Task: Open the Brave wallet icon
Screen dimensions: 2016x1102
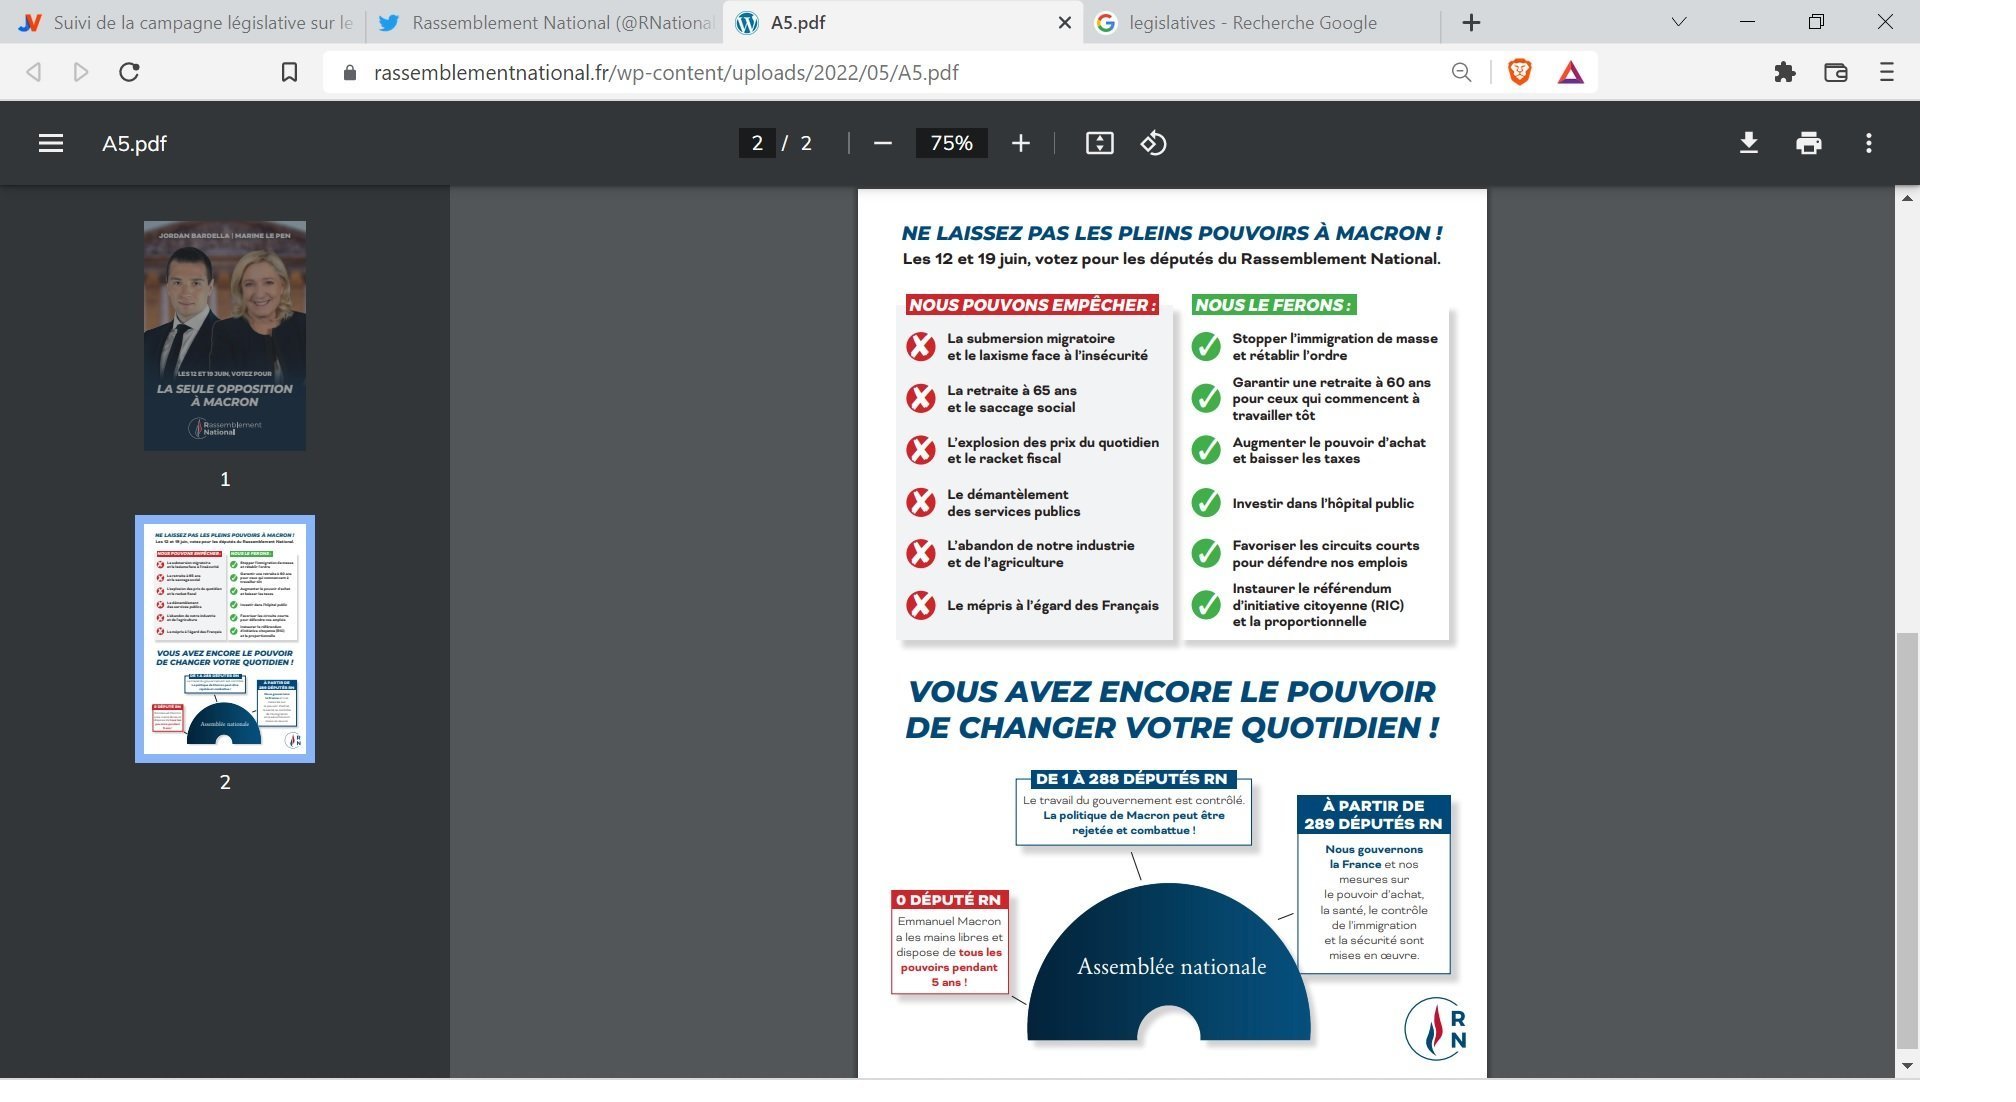Action: pyautogui.click(x=1835, y=72)
